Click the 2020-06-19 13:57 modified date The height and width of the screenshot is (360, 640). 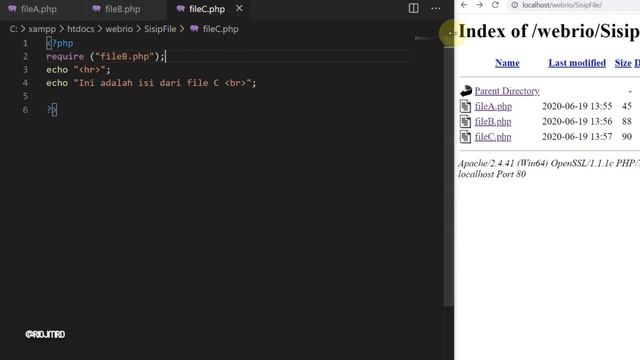coord(577,137)
